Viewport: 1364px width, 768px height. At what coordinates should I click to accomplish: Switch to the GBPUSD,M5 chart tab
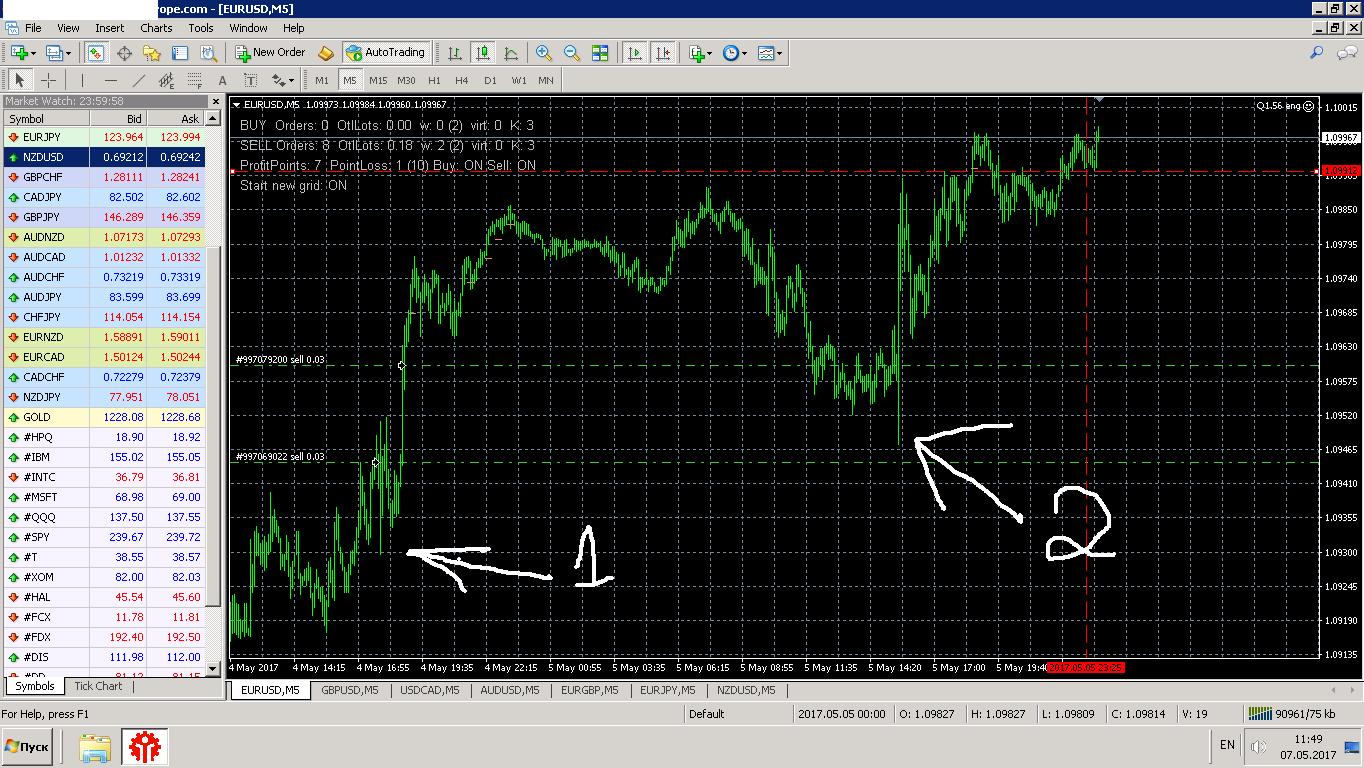tap(349, 690)
